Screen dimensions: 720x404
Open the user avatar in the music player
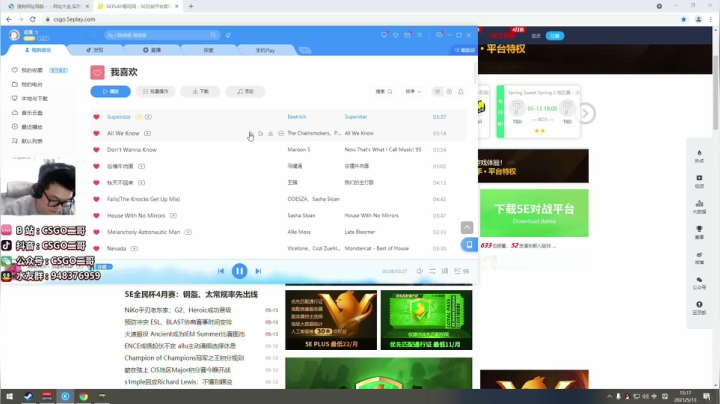(14, 35)
